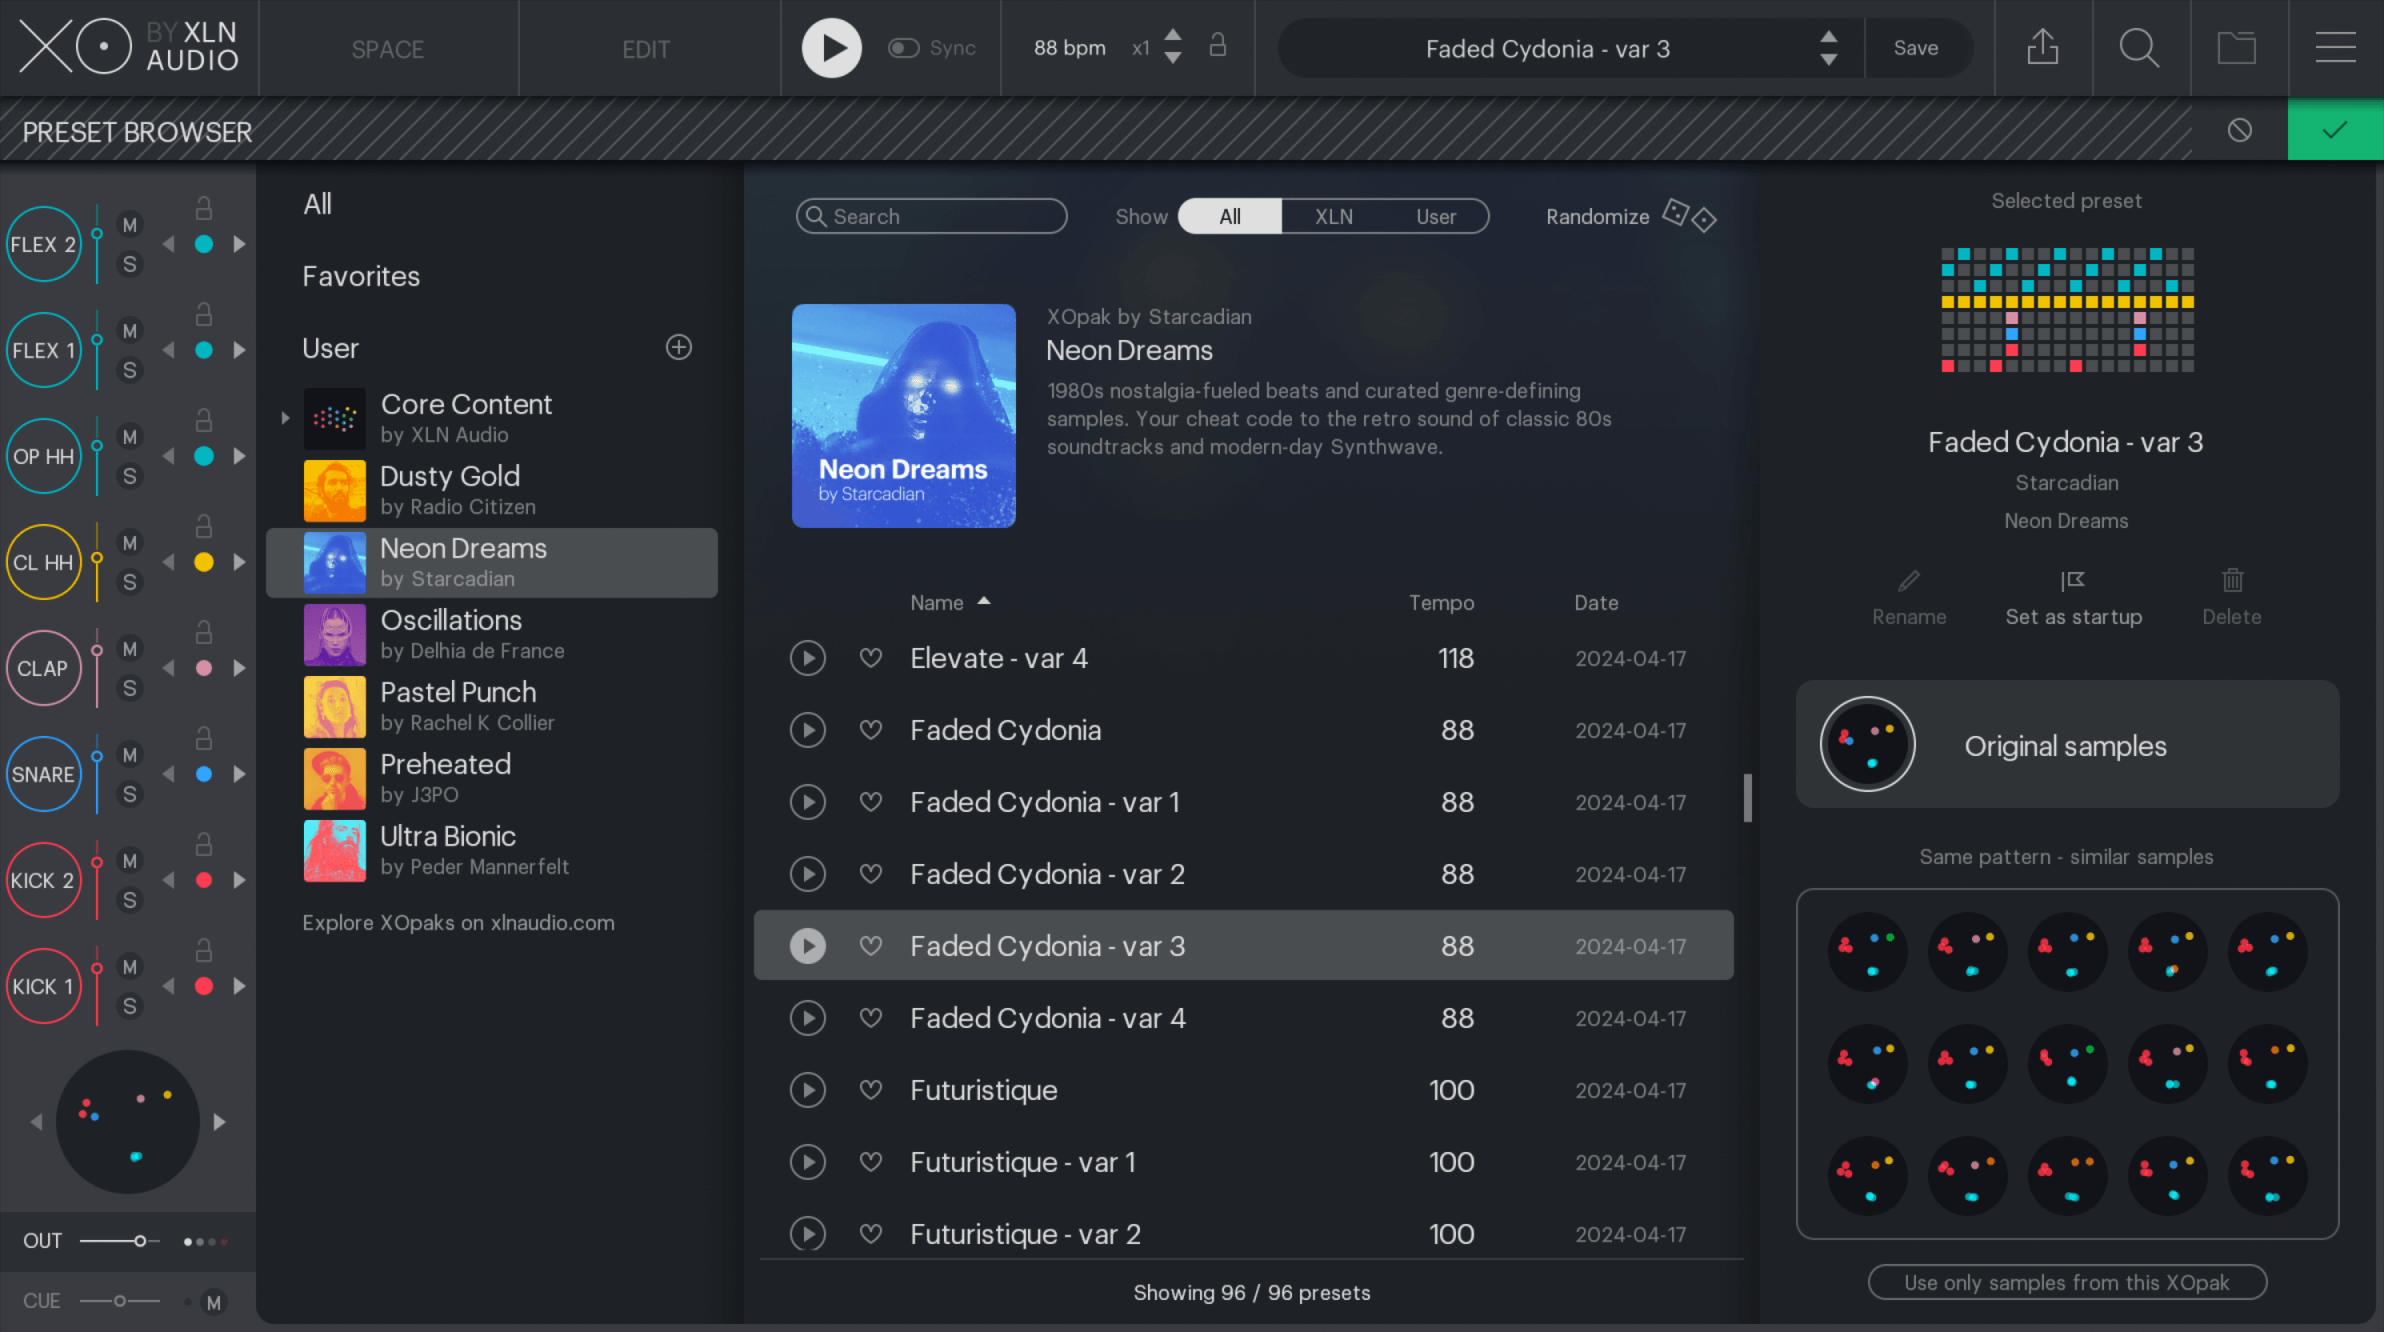Viewport: 2384px width, 1332px height.
Task: Click the SPACE navigation menu item
Action: 388,49
